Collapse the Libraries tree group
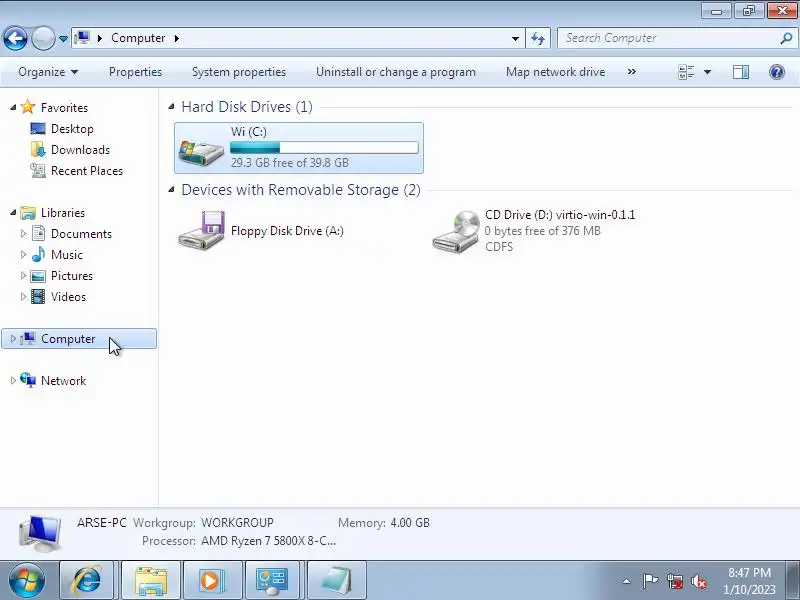Viewport: 800px width, 600px height. (13, 212)
